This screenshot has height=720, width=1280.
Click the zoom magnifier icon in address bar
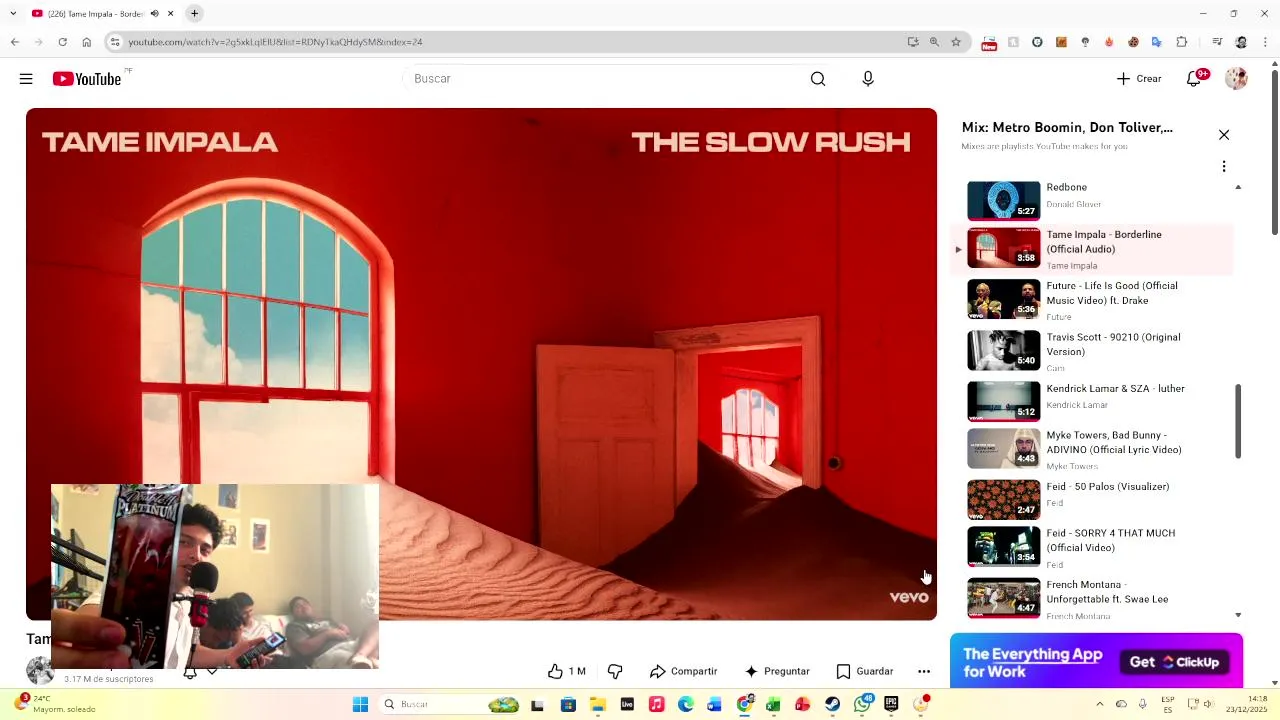934,42
